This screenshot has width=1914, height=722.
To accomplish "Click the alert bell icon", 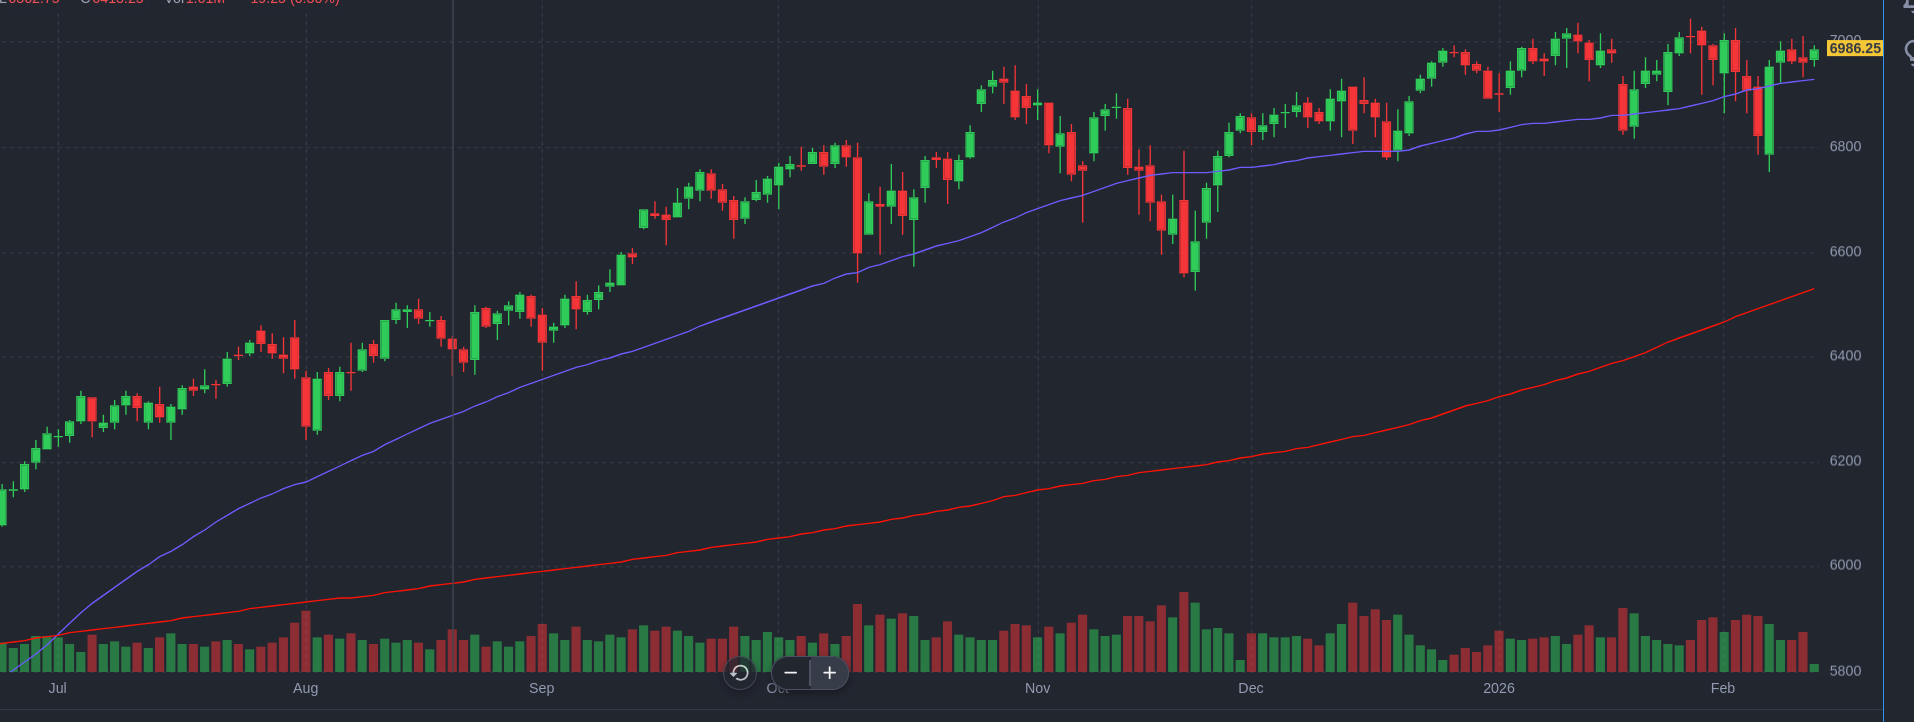I will [x=1908, y=5].
